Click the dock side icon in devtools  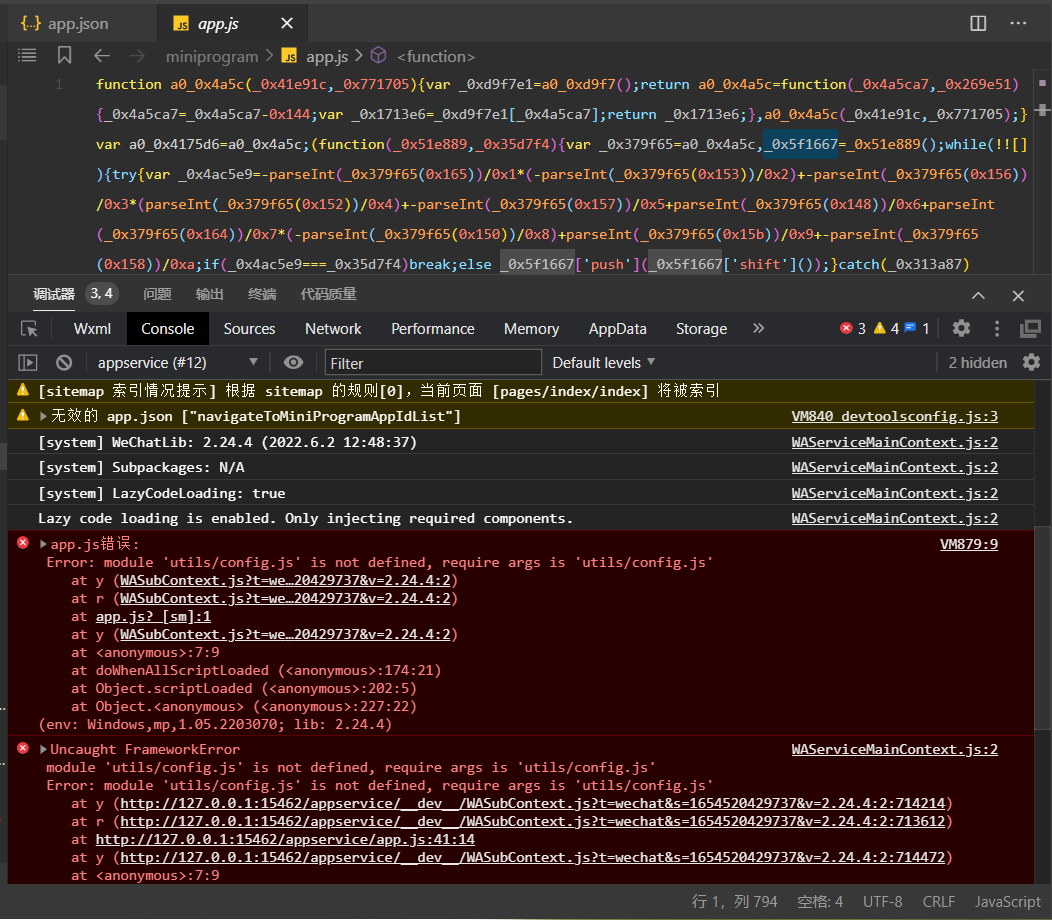[x=1030, y=328]
